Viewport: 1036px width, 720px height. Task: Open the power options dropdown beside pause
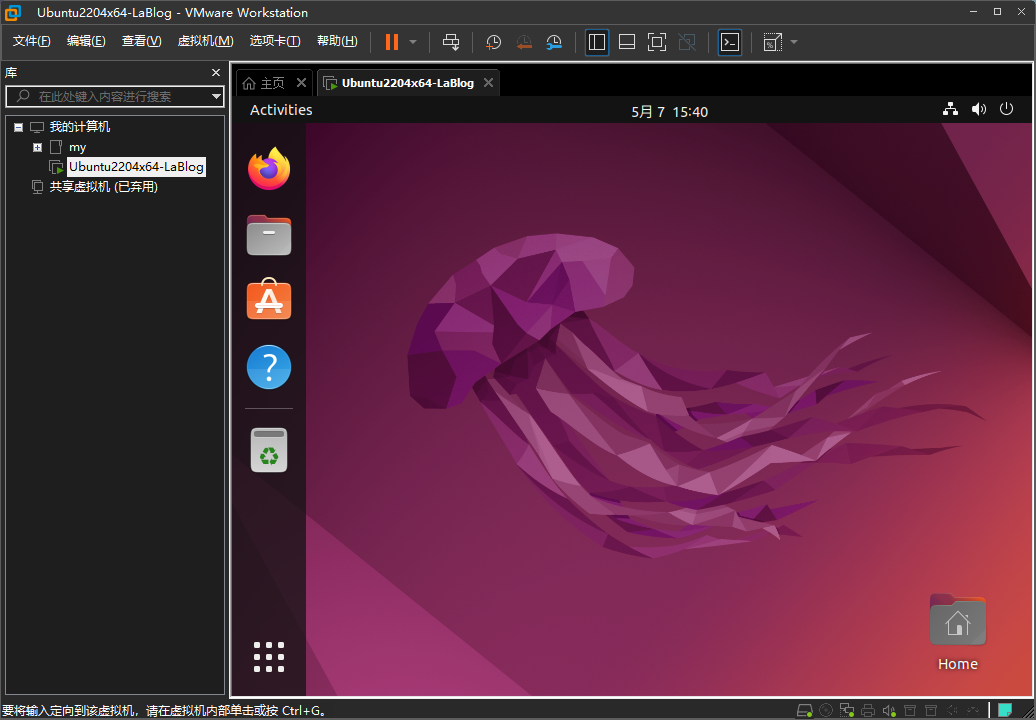[x=413, y=42]
